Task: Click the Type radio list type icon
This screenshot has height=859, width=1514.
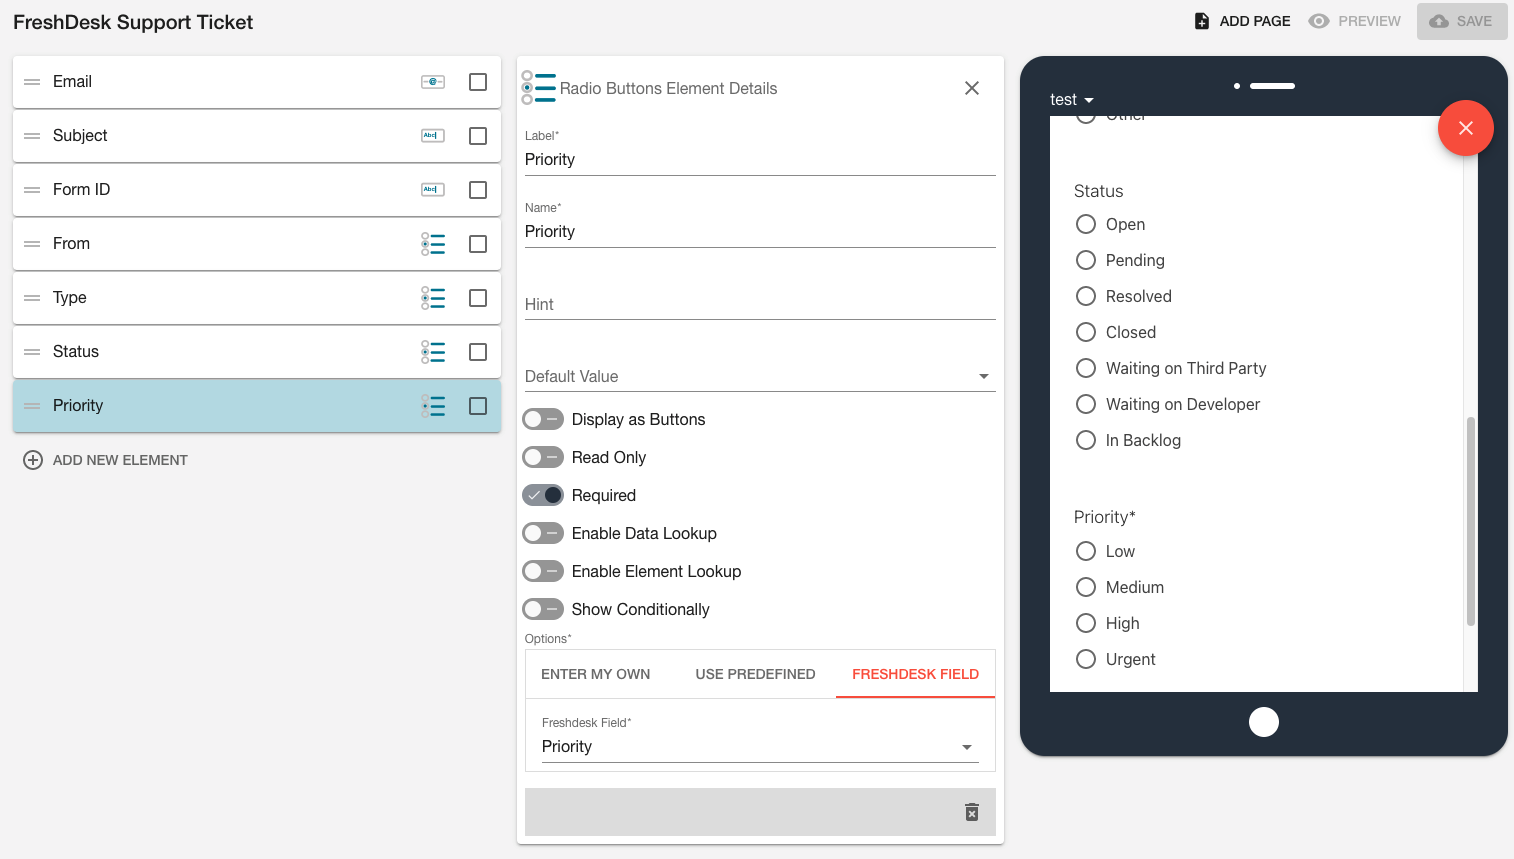Action: (433, 298)
